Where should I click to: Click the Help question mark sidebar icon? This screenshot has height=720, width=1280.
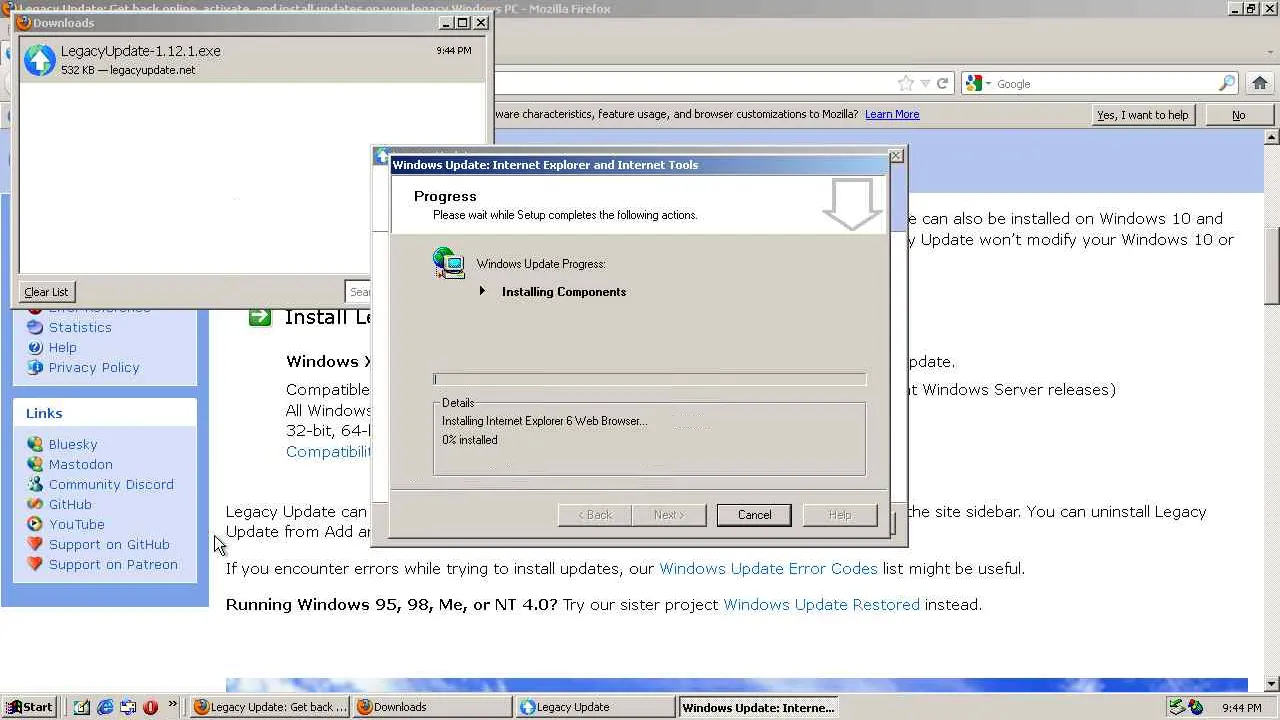tap(35, 347)
